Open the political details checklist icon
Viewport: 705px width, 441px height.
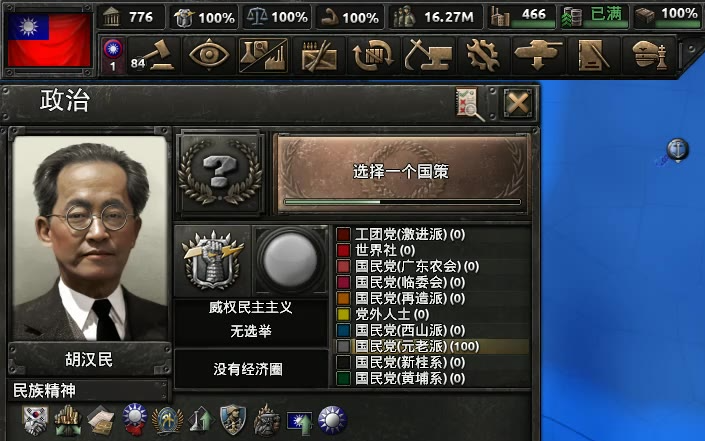click(x=470, y=104)
